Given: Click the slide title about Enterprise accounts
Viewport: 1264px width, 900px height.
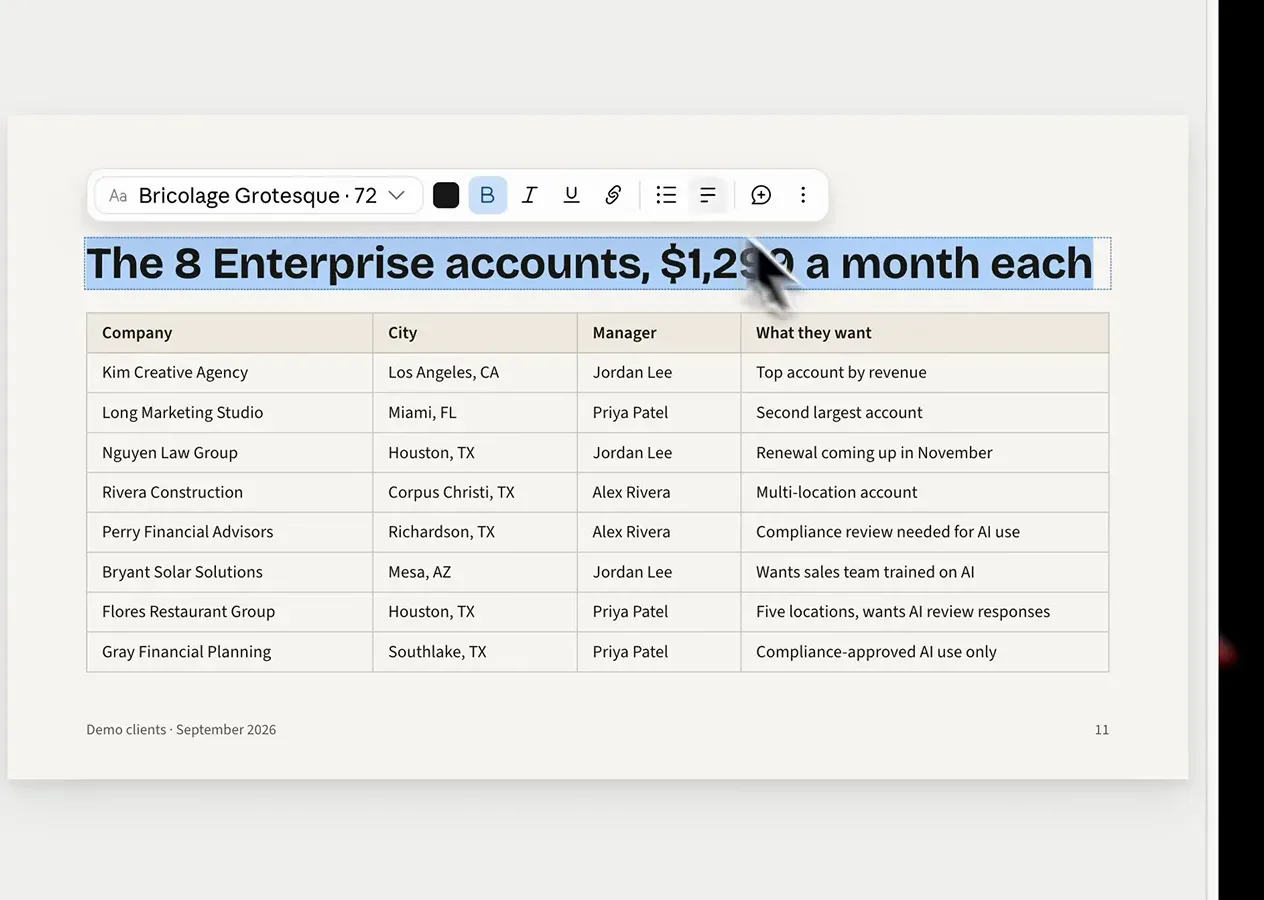Looking at the screenshot, I should [590, 263].
